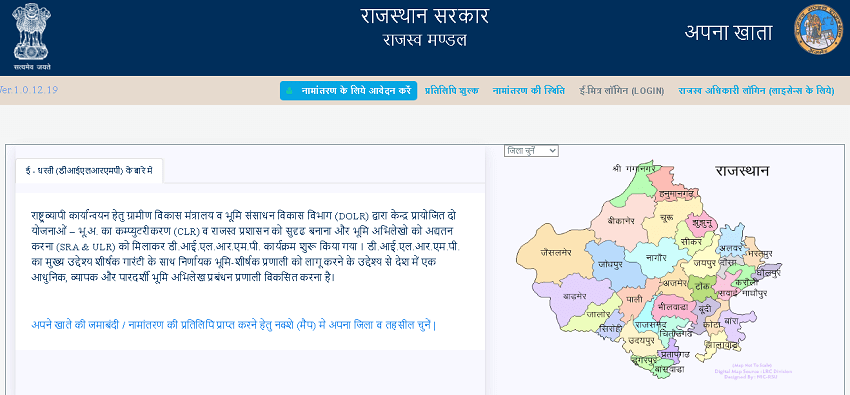Choose जोधपुर district on the map
Image resolution: width=850 pixels, height=395 pixels.
pyautogui.click(x=610, y=264)
